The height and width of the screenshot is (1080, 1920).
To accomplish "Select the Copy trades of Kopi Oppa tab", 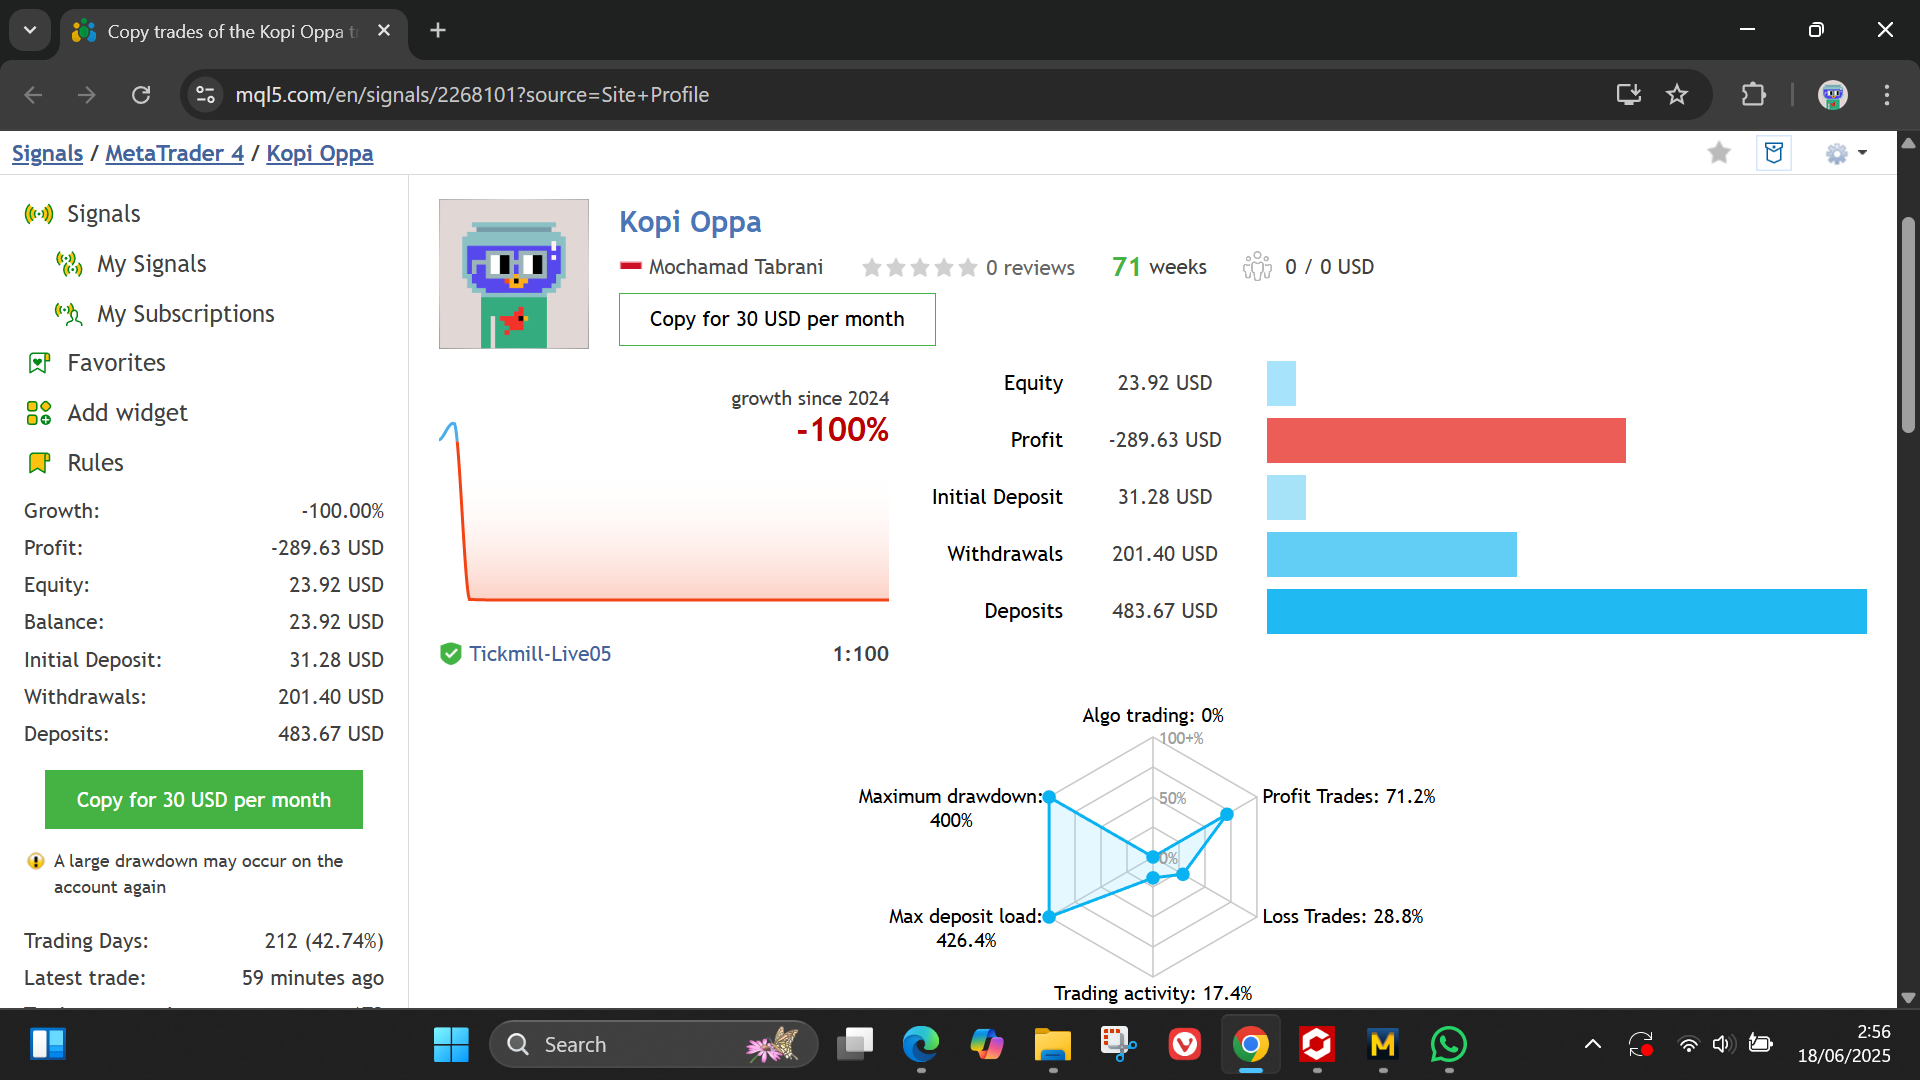I will tap(232, 31).
